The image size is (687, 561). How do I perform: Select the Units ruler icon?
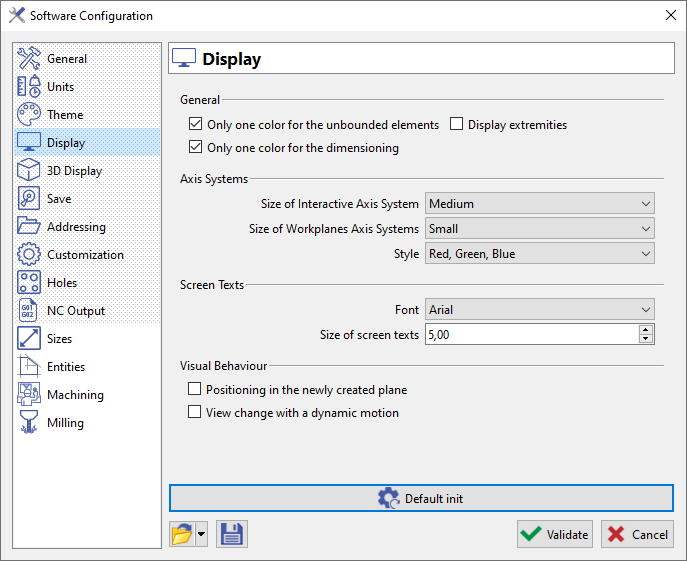29,87
